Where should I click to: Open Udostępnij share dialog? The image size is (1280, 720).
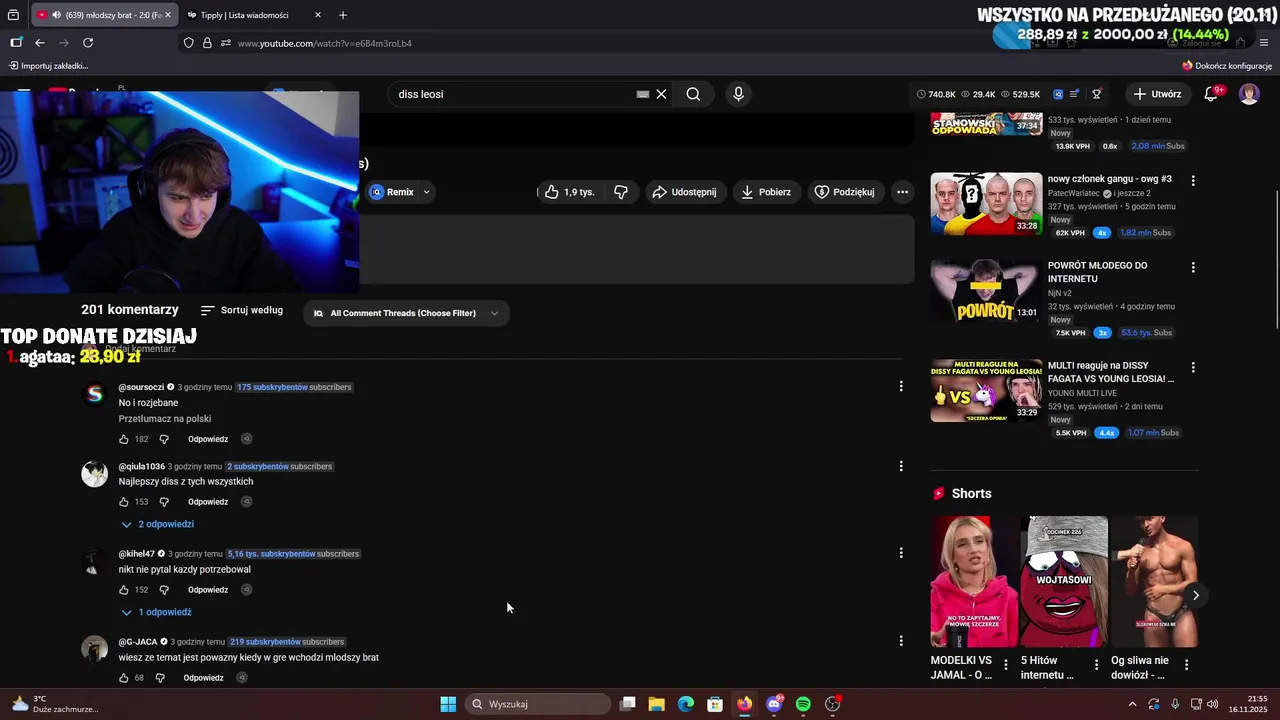685,192
